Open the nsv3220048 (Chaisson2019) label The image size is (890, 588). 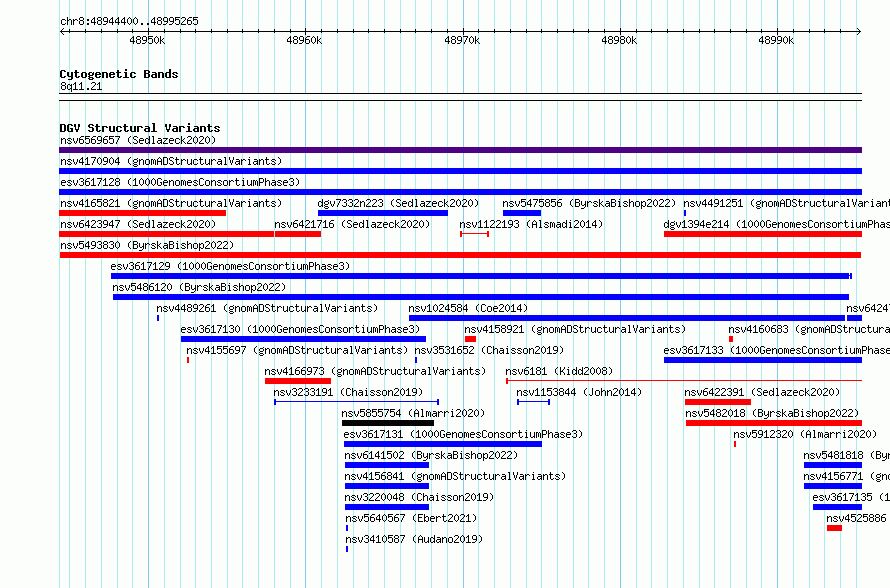click(x=419, y=497)
